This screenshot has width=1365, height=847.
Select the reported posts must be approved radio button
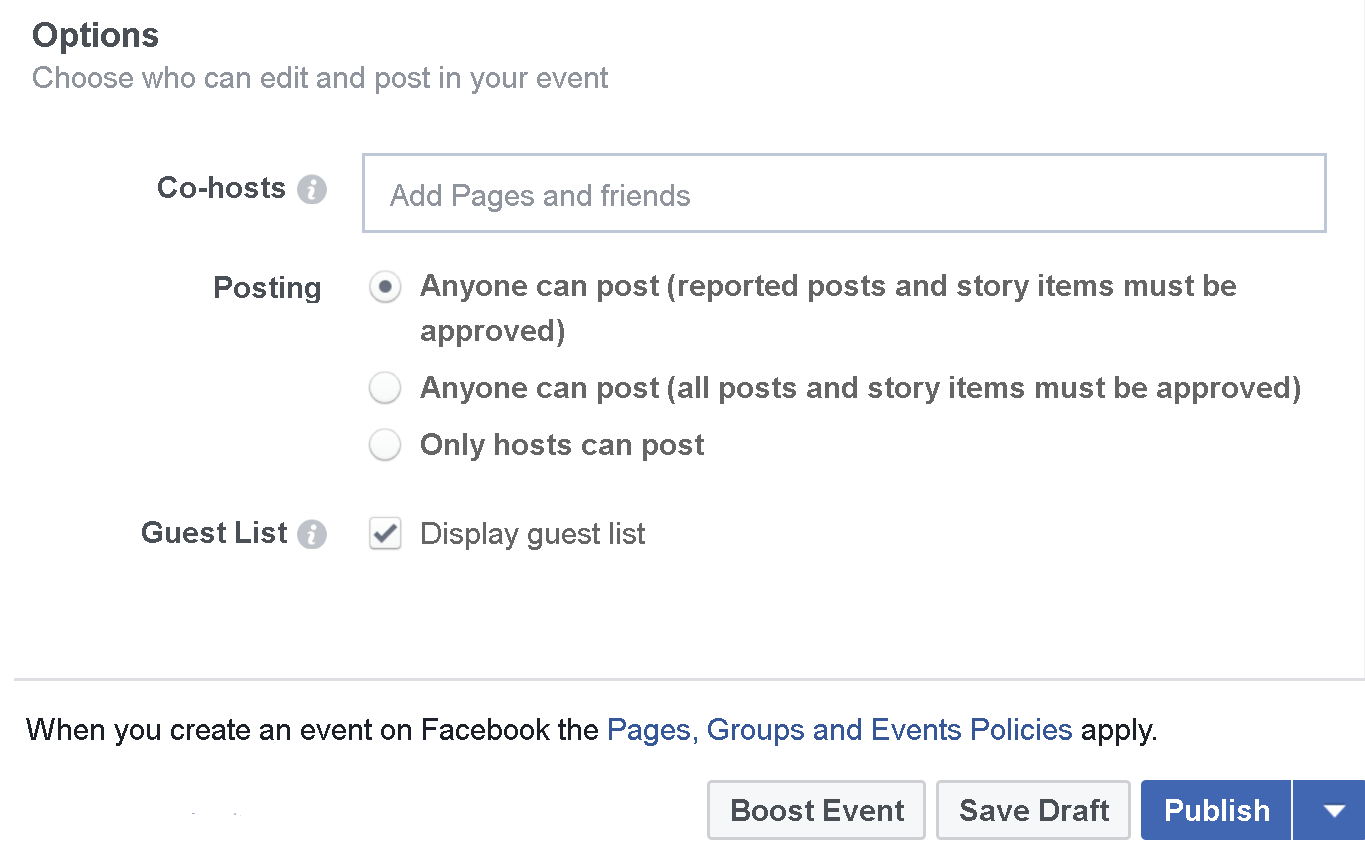tap(385, 287)
